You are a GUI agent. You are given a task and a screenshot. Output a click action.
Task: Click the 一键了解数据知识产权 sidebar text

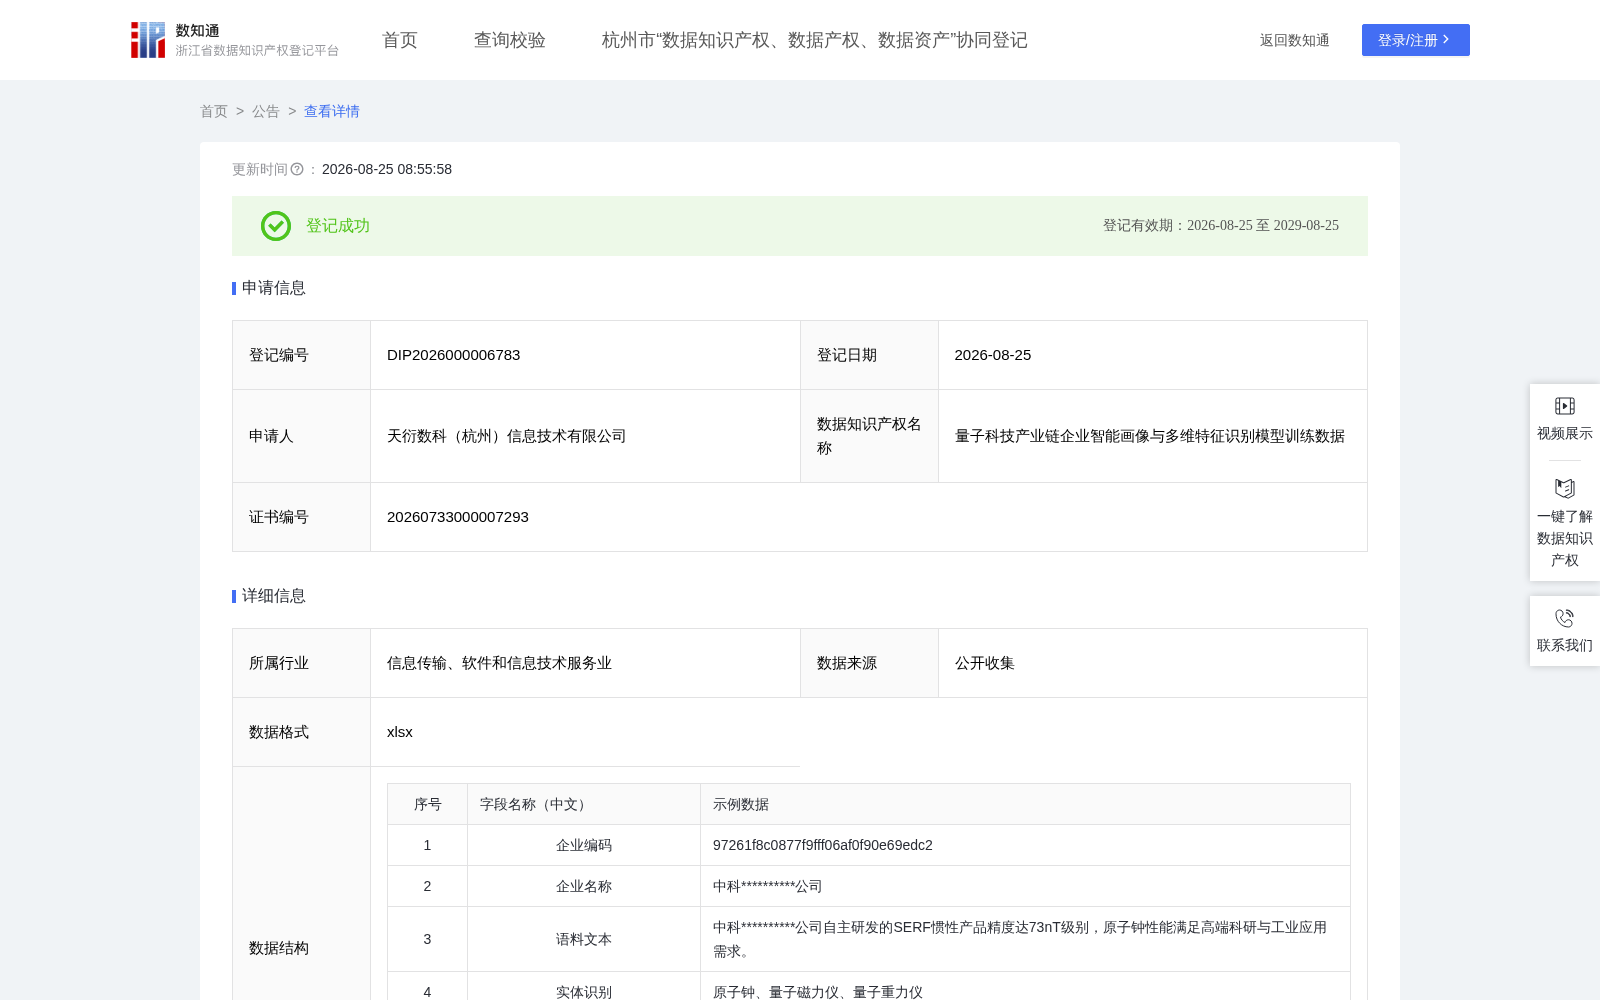[x=1565, y=538]
